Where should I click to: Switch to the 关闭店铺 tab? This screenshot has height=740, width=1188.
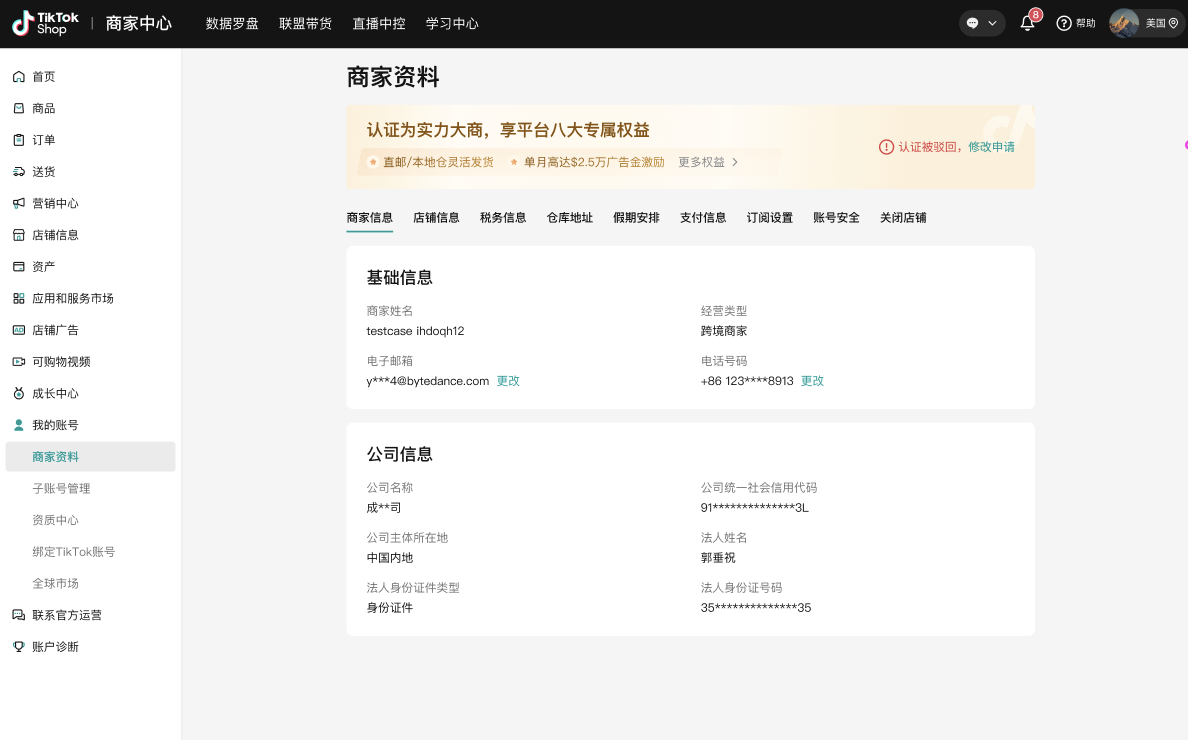coord(903,218)
